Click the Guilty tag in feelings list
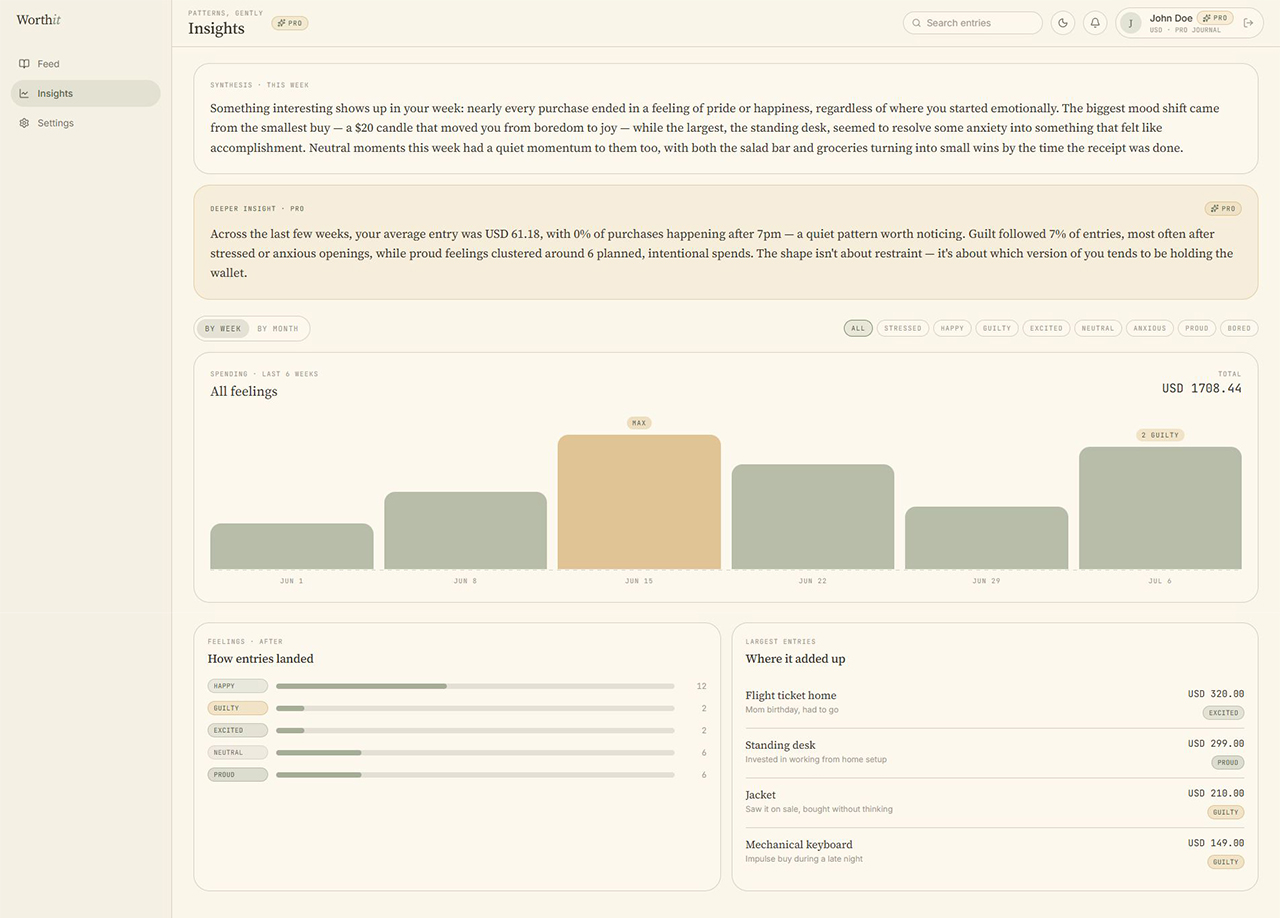This screenshot has height=918, width=1280. pos(238,708)
